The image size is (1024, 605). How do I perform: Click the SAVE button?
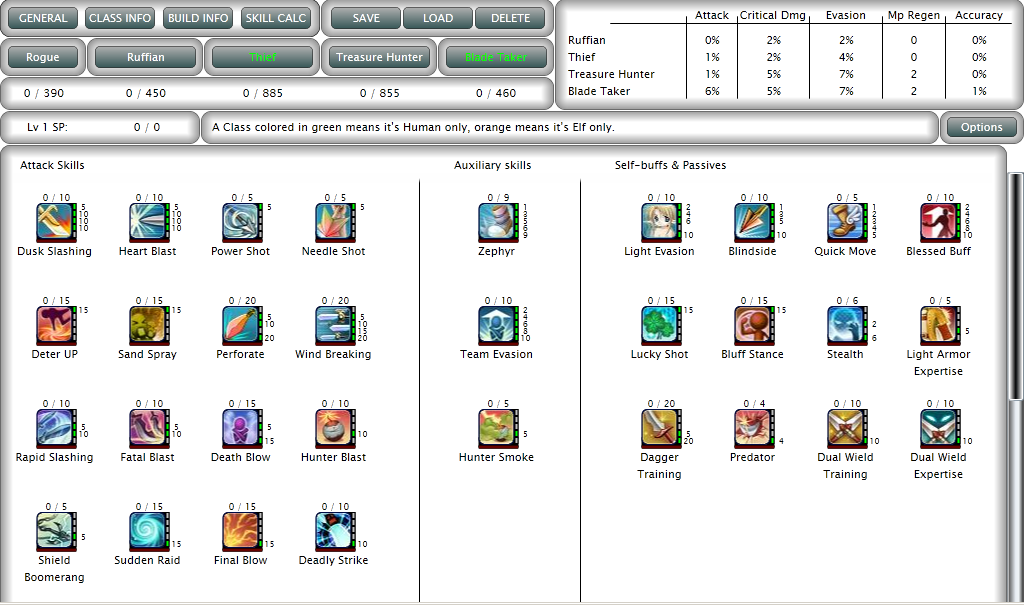[364, 17]
